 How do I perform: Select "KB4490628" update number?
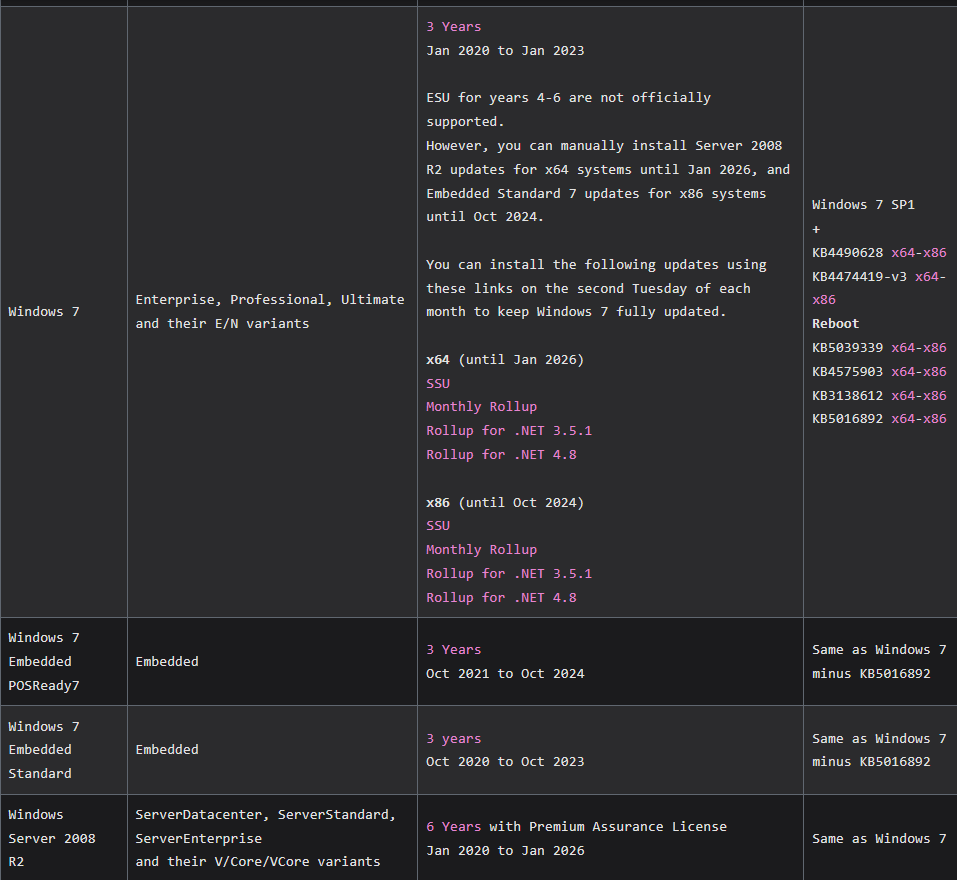pyautogui.click(x=847, y=253)
